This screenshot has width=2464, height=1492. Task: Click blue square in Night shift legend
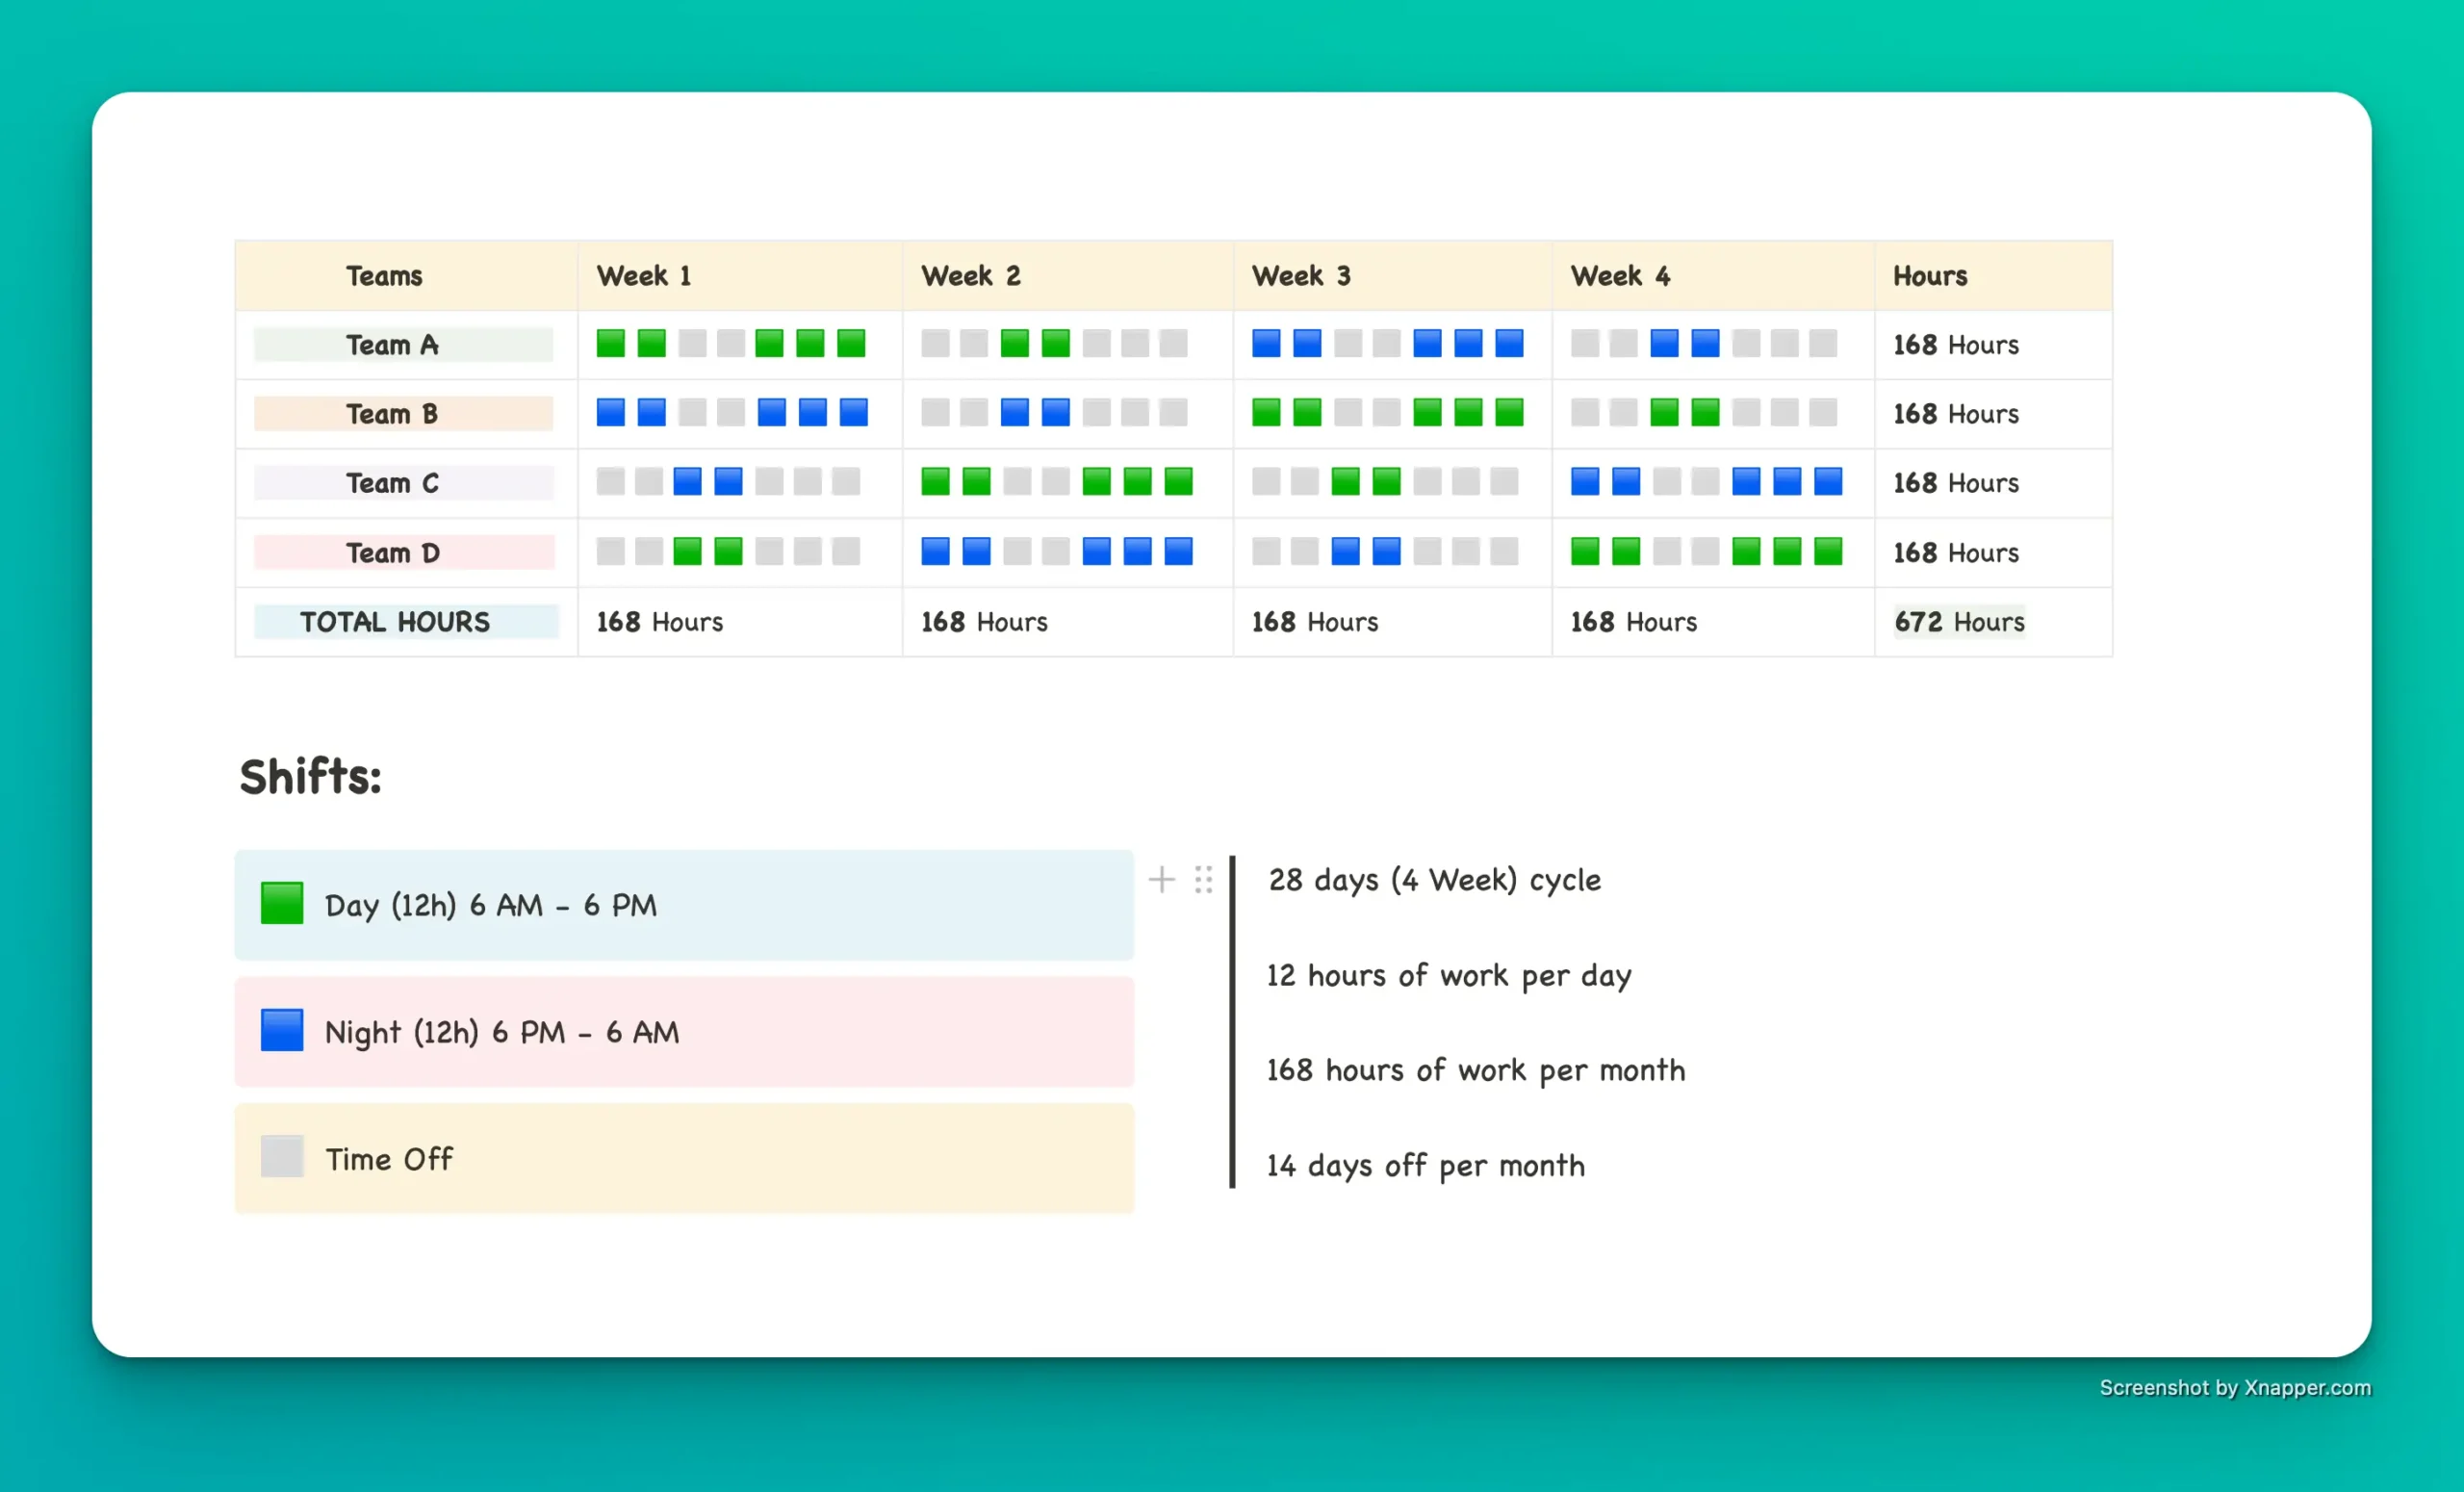coord(282,1030)
